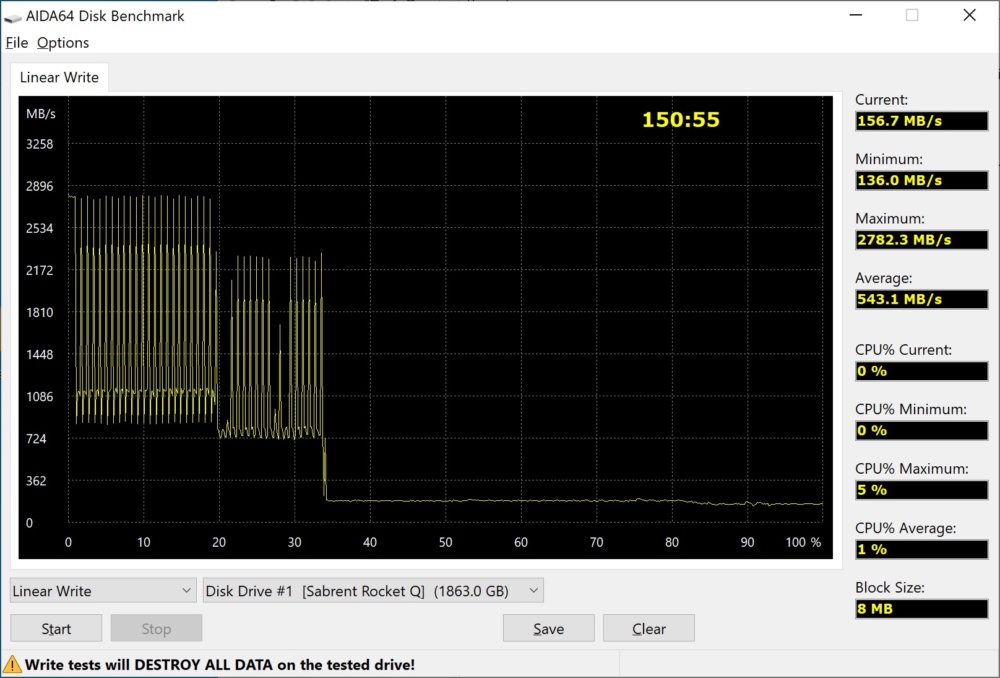Open the File menu
The image size is (1000, 678).
tap(17, 43)
